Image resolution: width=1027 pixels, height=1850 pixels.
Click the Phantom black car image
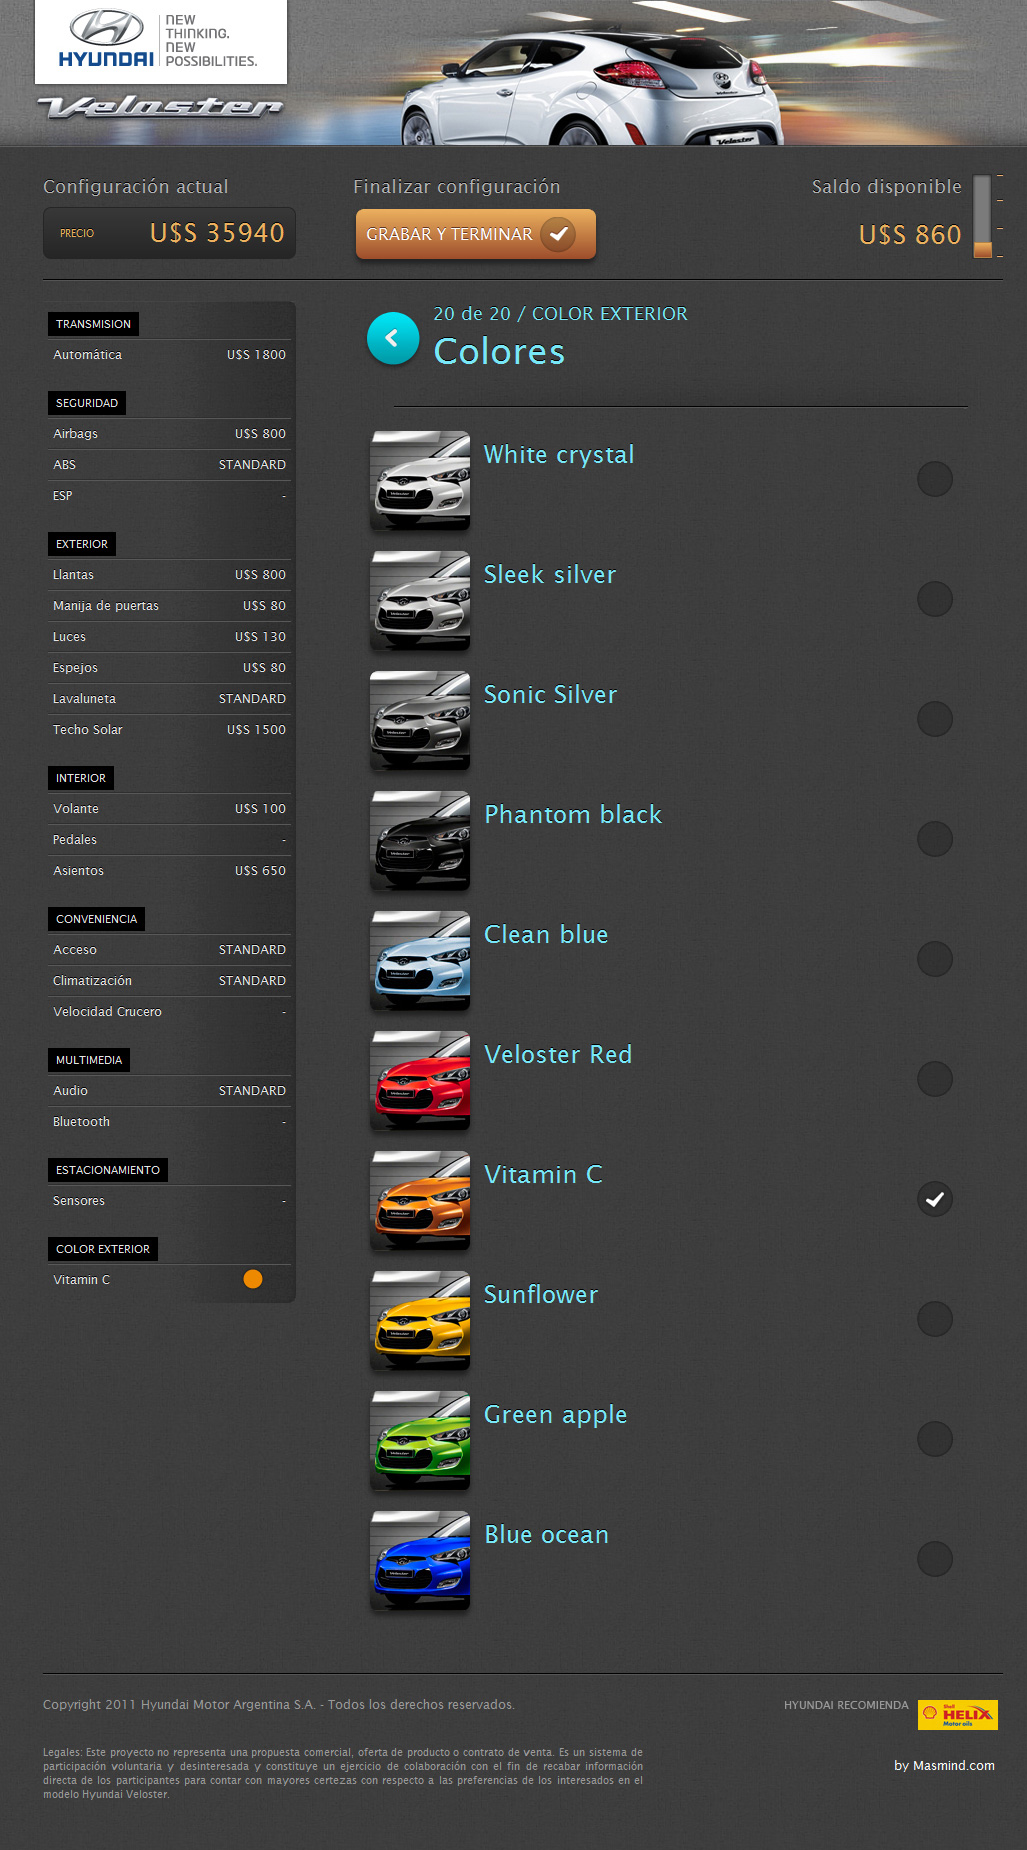click(x=420, y=840)
